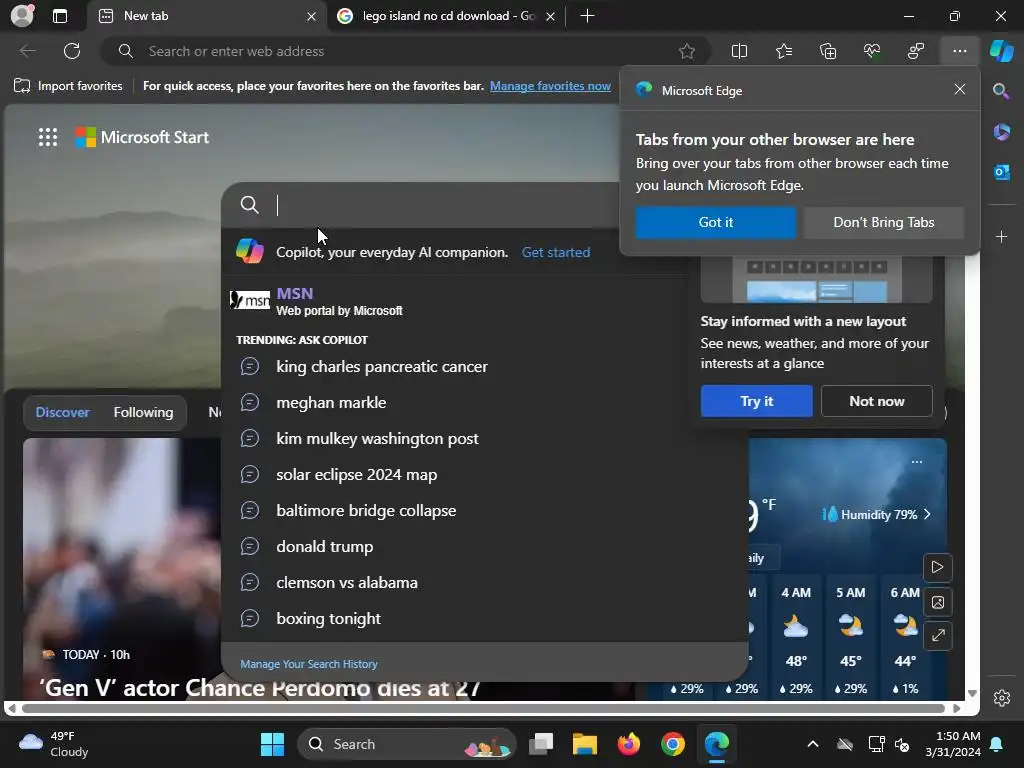Click Got it in Edge popup
1024x768 pixels.
[716, 222]
